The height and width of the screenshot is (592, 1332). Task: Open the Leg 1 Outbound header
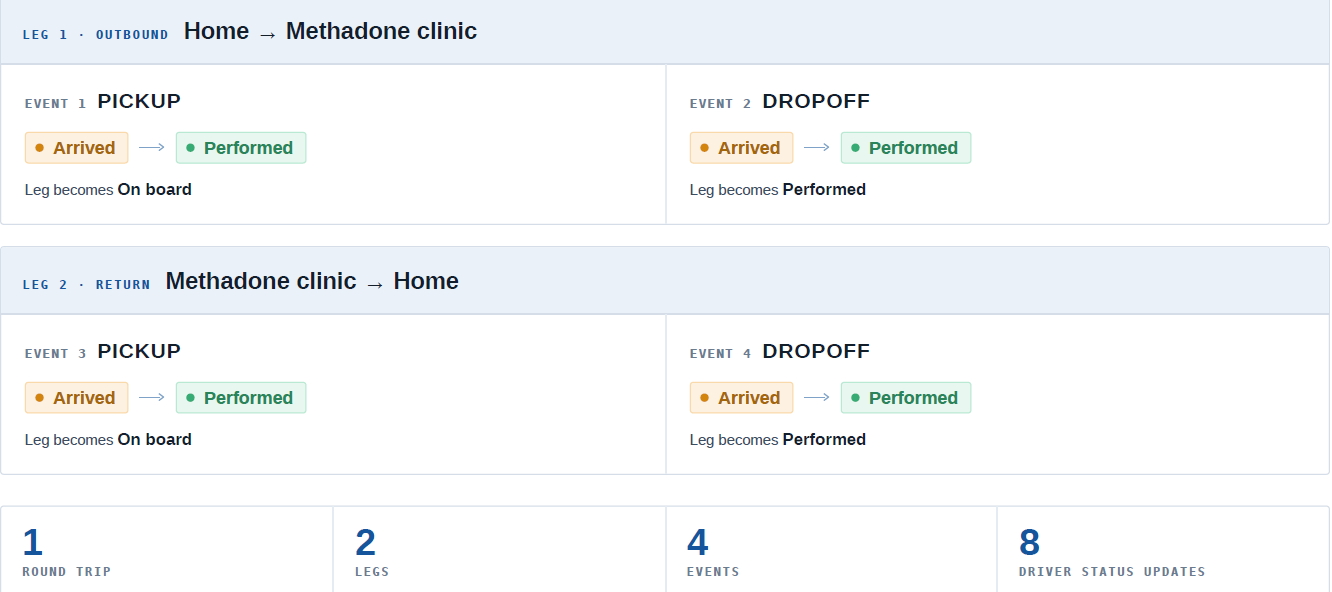(665, 32)
